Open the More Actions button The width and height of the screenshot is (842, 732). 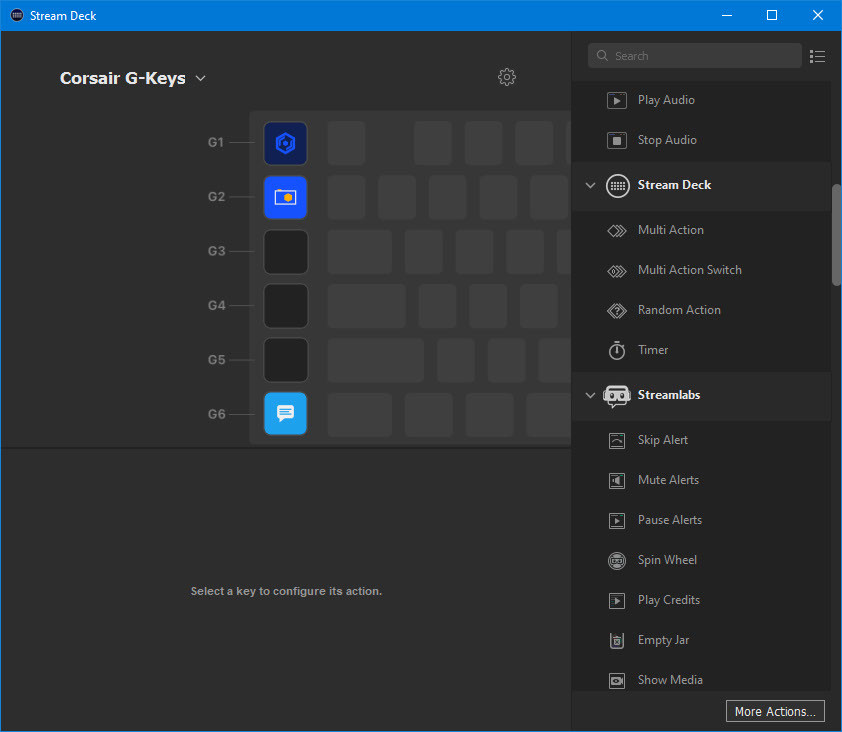tap(775, 711)
